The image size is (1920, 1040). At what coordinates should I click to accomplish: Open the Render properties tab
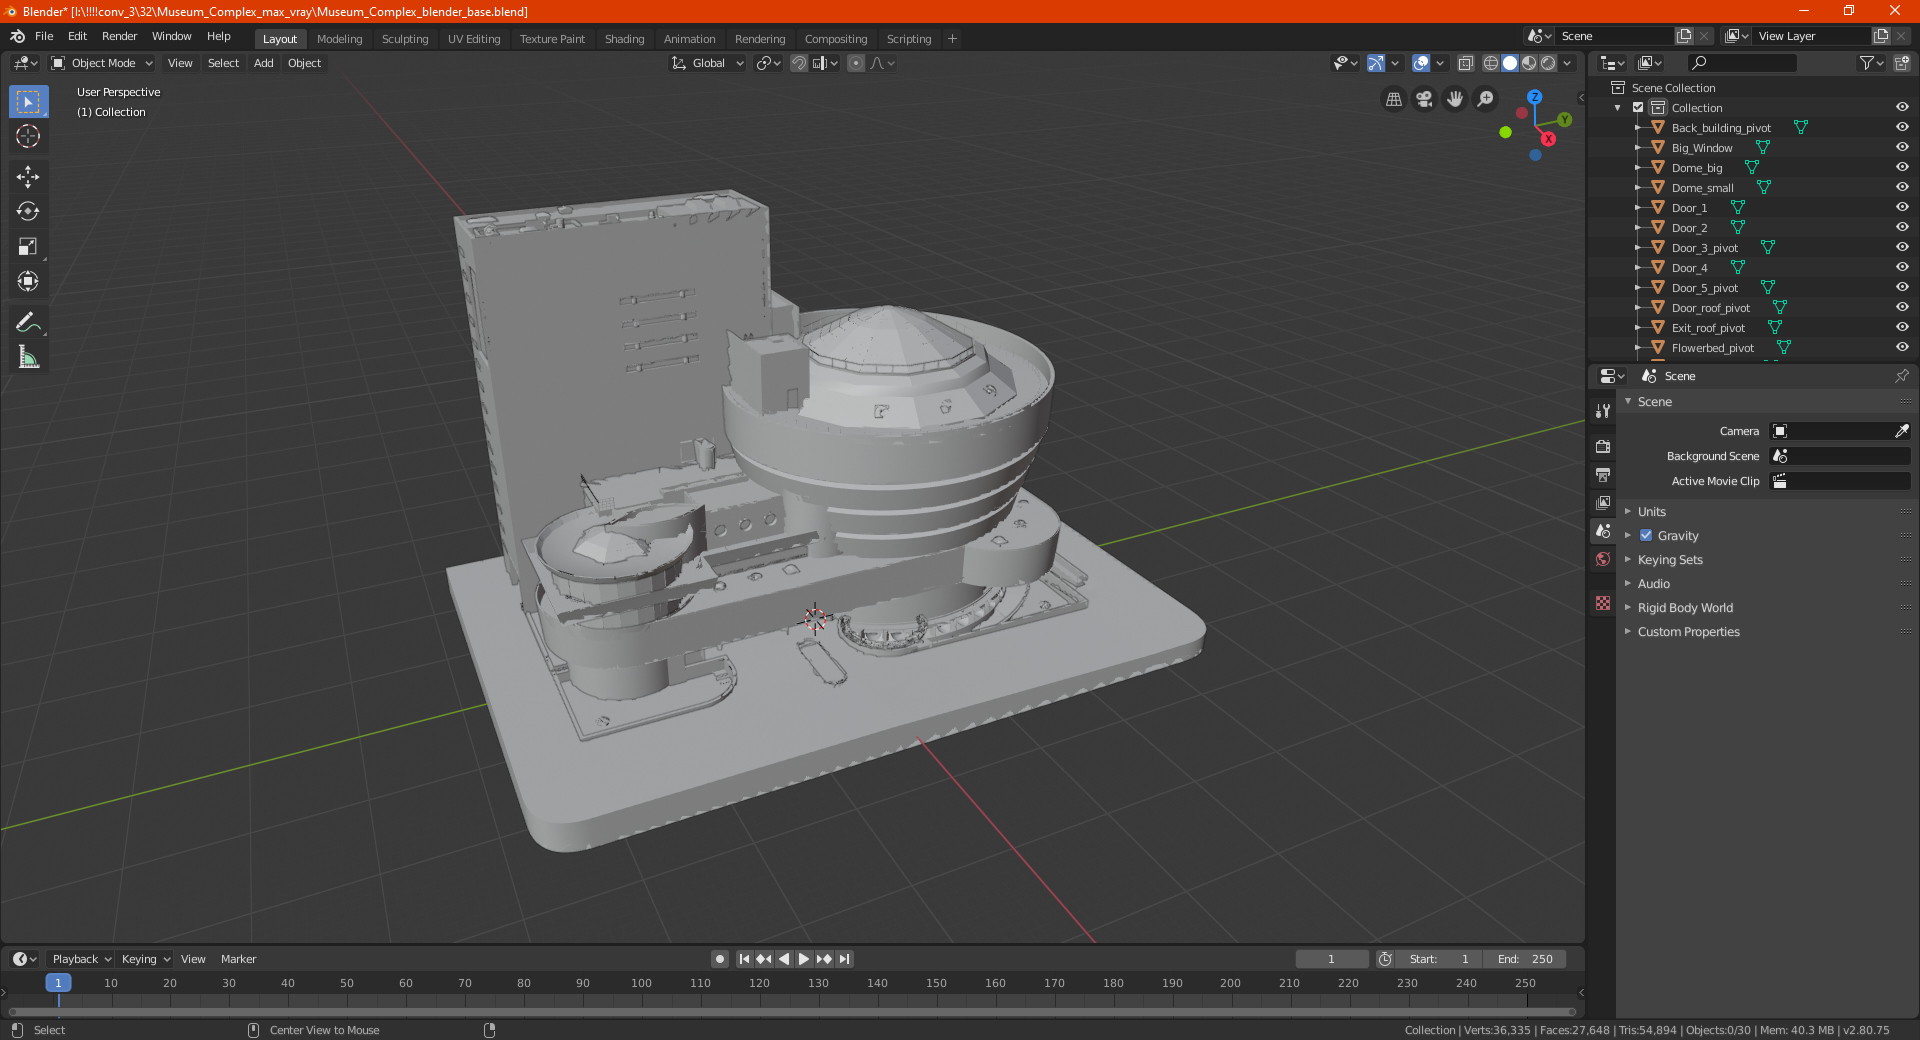[1603, 446]
